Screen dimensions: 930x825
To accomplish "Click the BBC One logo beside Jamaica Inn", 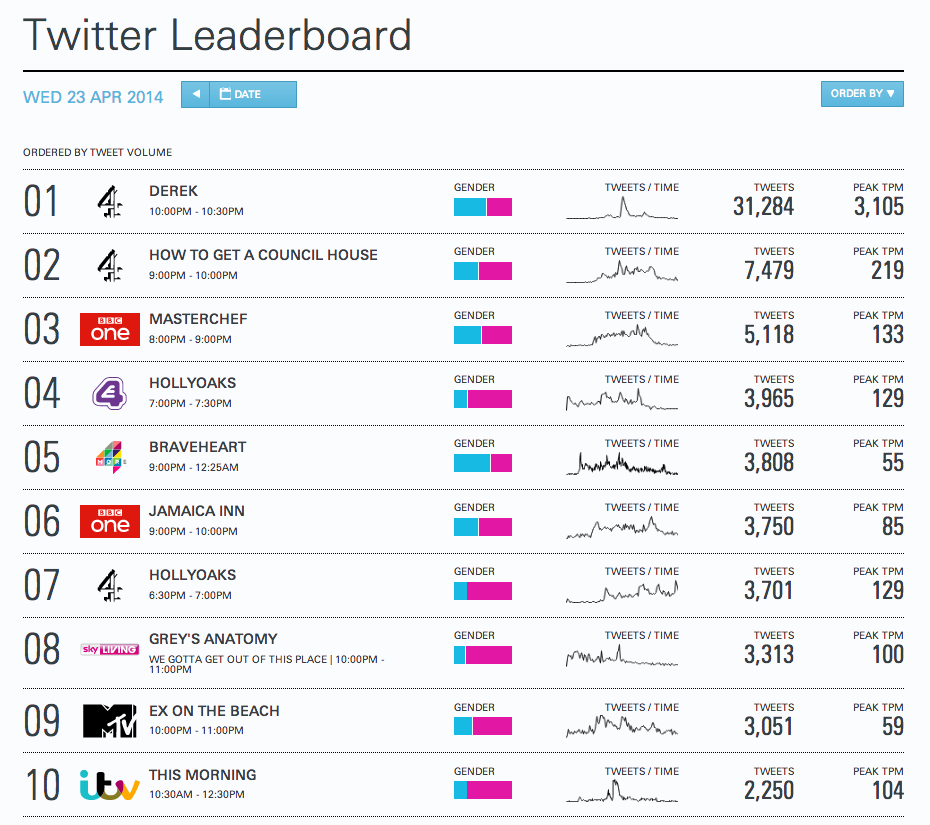I will pos(110,521).
